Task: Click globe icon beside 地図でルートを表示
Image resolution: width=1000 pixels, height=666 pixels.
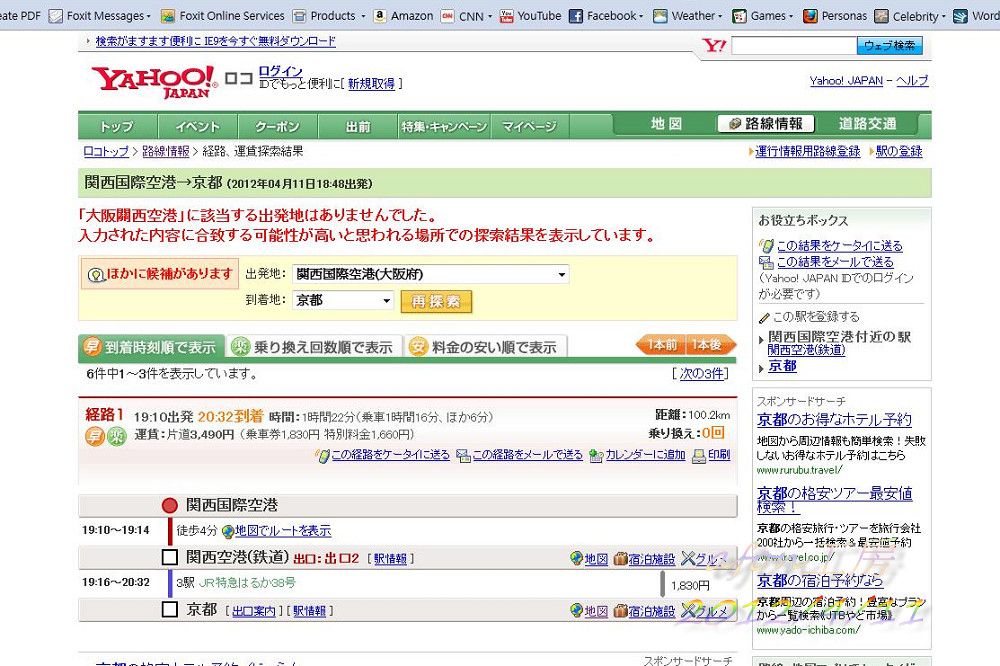Action: (x=228, y=531)
